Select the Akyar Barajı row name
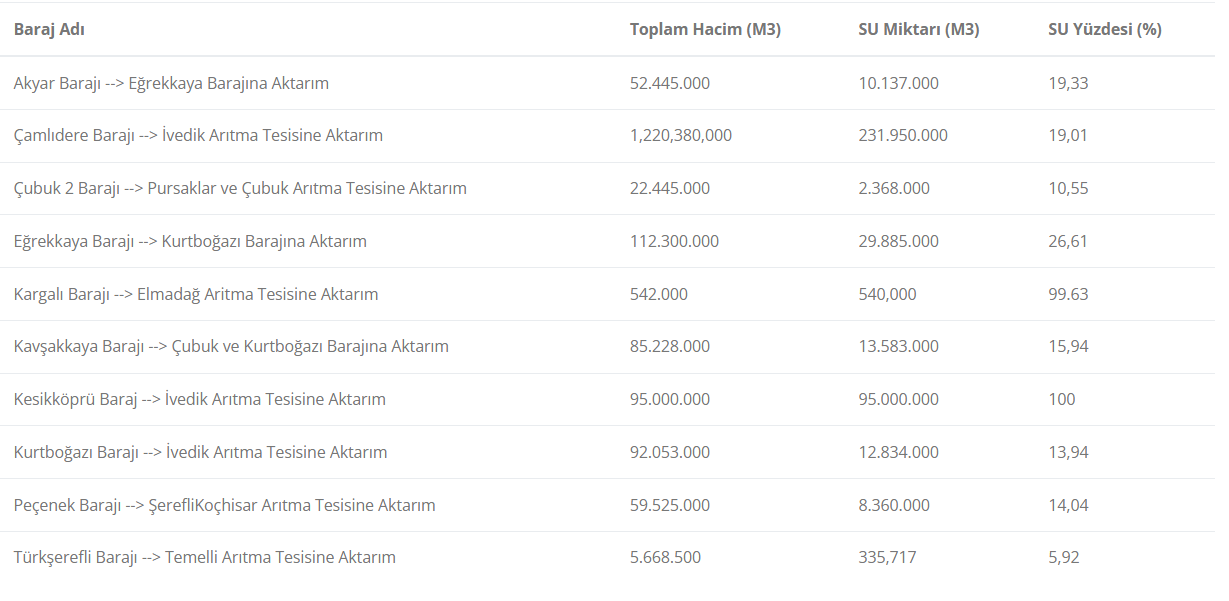Screen dimensions: 1229x601 (x=171, y=83)
